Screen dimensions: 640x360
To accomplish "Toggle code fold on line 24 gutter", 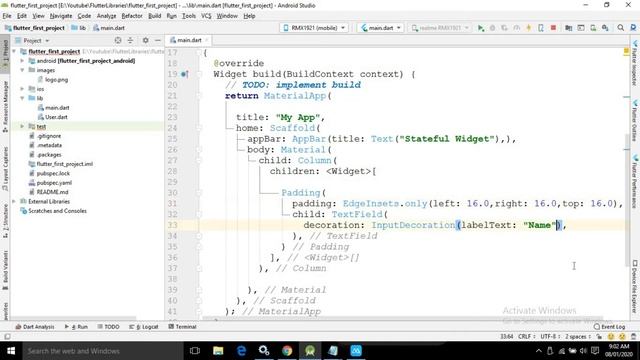I will click(199, 128).
